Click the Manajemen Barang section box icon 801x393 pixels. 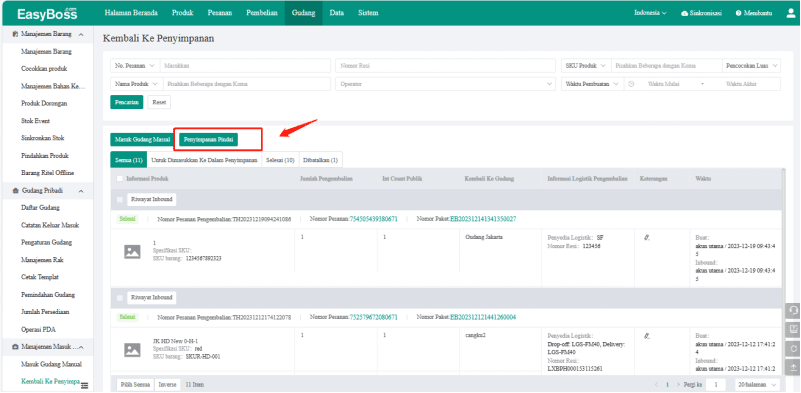point(15,34)
